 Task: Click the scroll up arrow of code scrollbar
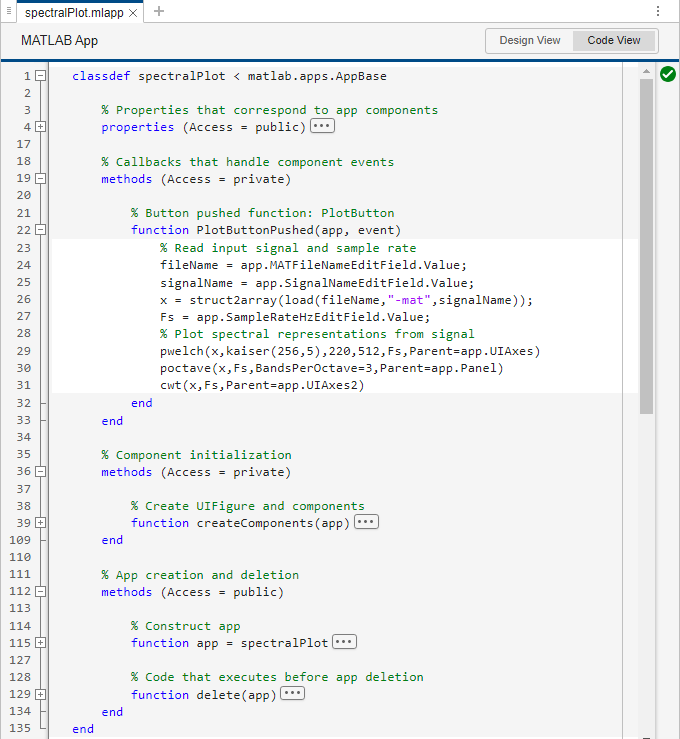click(647, 72)
